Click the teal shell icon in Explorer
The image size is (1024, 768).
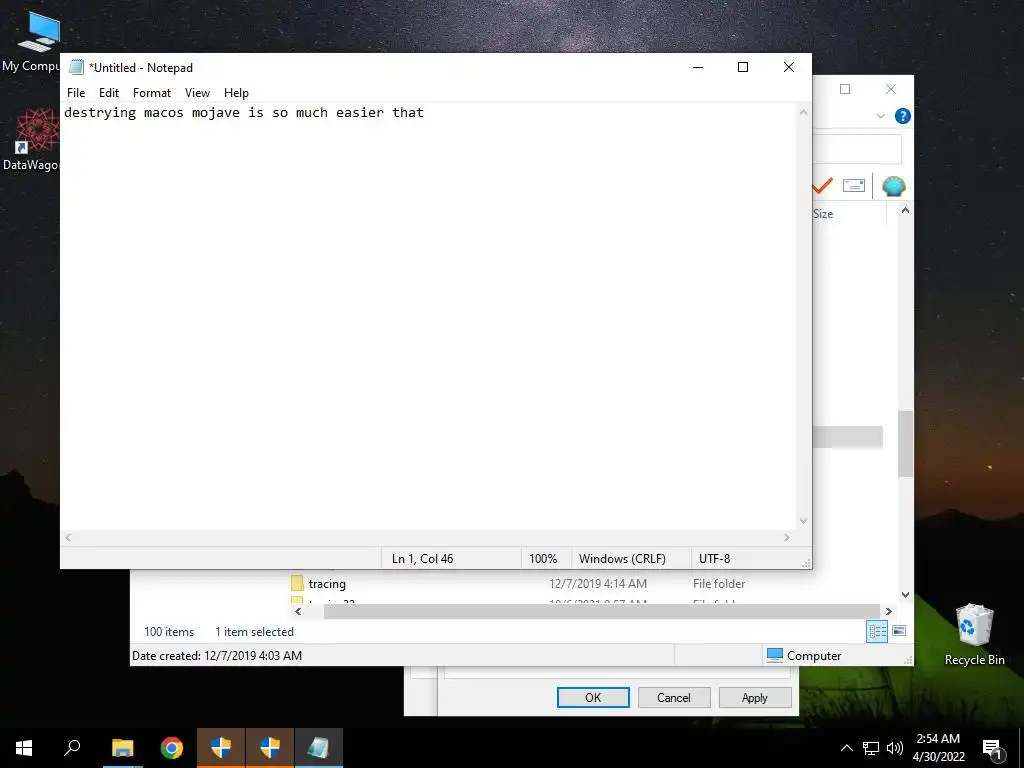pos(893,186)
